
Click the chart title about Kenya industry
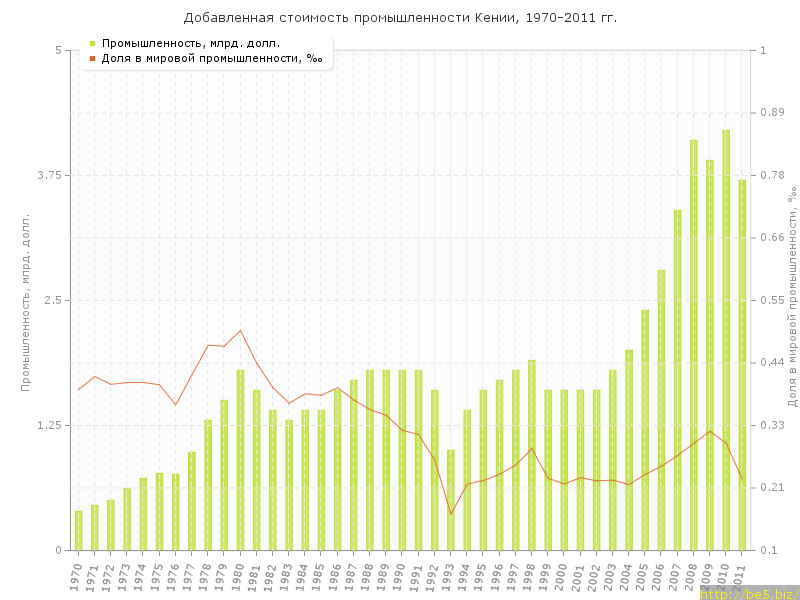[x=400, y=18]
